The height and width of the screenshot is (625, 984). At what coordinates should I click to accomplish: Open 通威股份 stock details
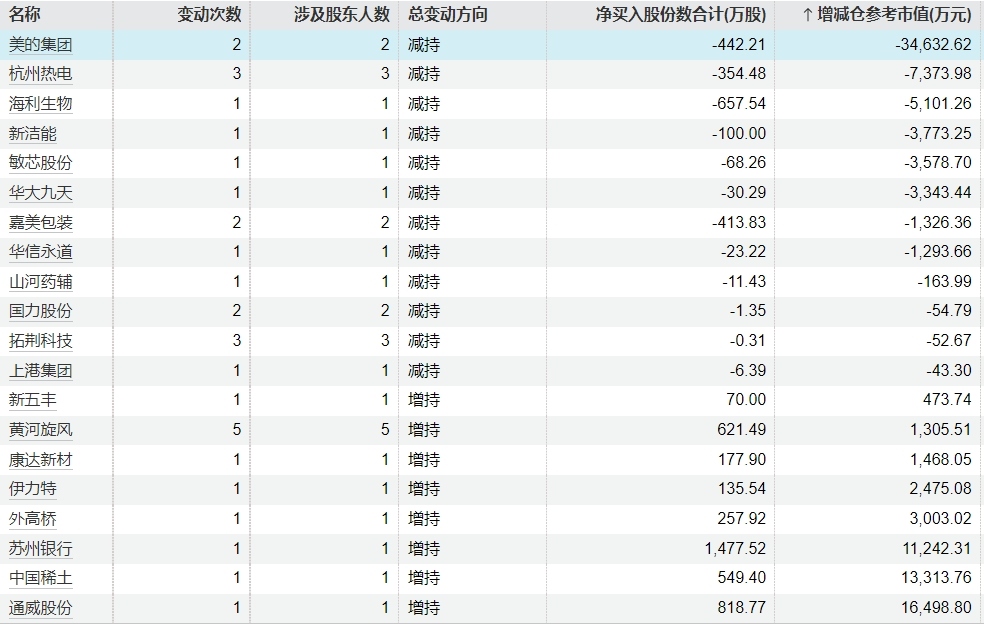pyautogui.click(x=40, y=607)
